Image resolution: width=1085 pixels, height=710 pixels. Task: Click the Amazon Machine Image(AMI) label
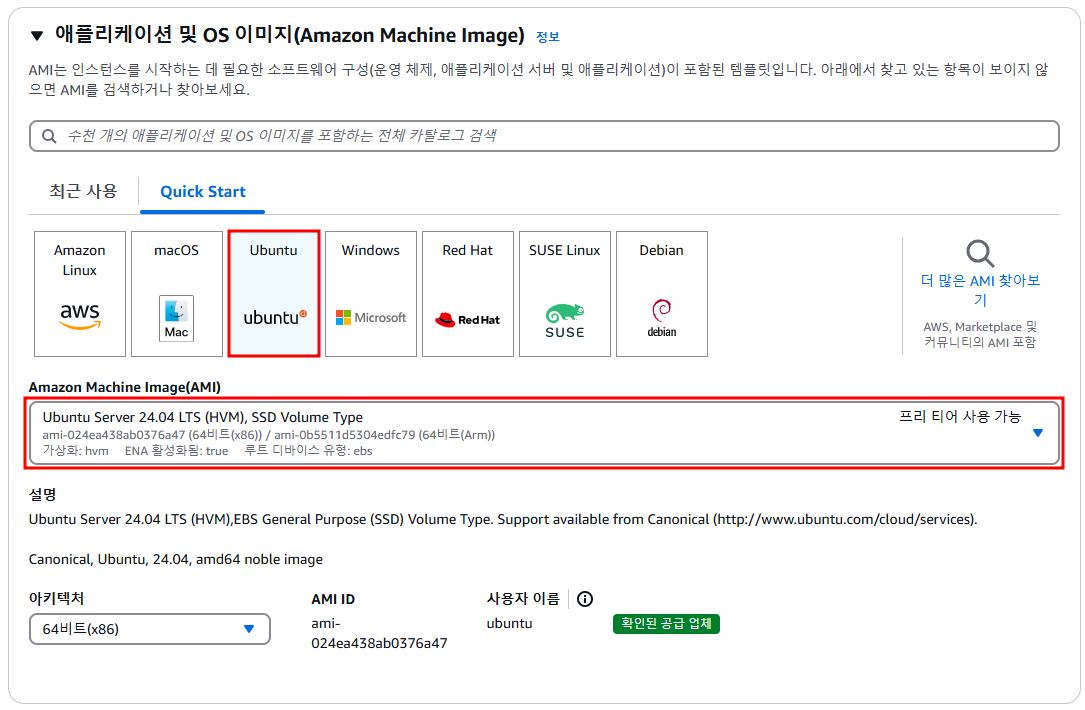pyautogui.click(x=125, y=388)
